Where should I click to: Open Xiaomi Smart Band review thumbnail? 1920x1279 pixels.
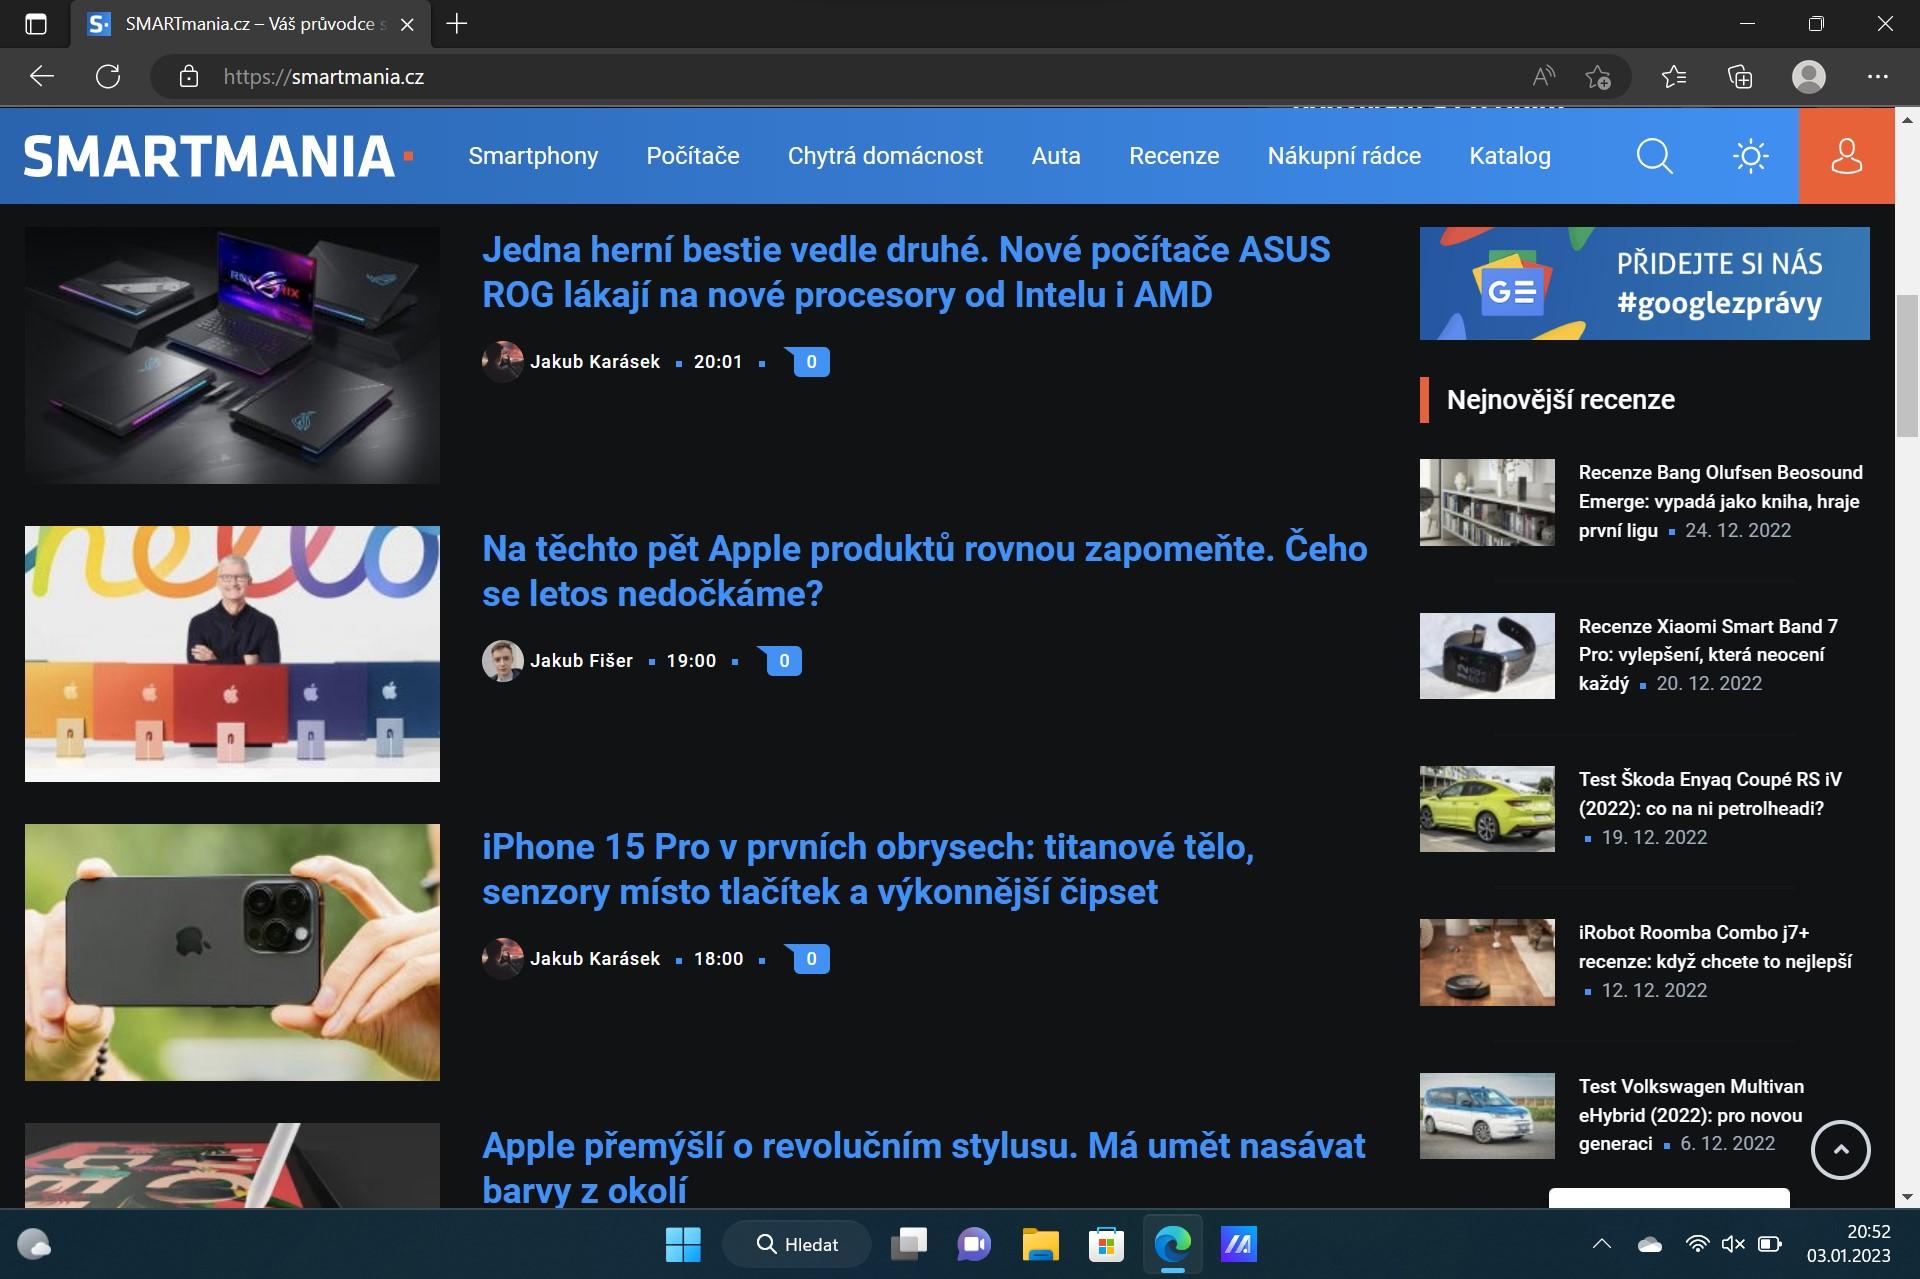(1487, 656)
